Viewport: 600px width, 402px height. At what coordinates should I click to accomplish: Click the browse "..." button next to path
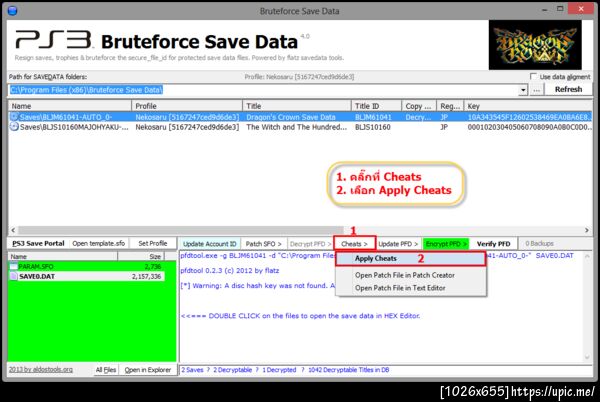point(536,90)
